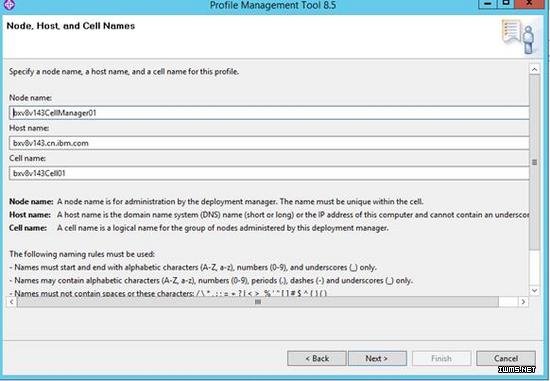Screen dimensions: 550x381
Task: Click the 'Node, Host, and Cell Names' heading
Action: pos(71,26)
